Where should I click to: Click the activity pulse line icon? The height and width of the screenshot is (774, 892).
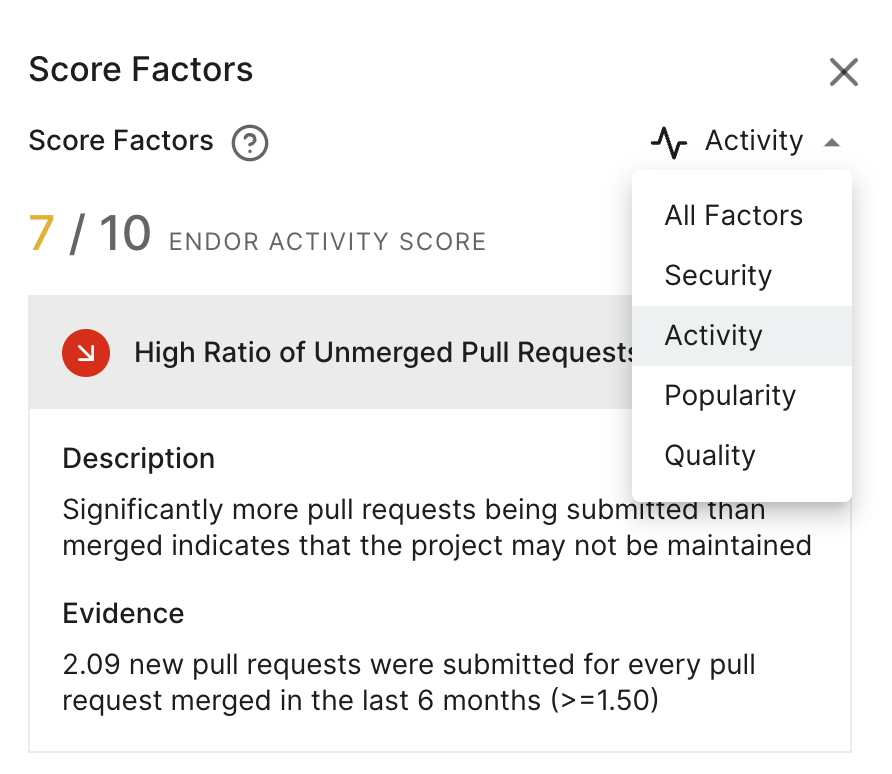coord(669,142)
